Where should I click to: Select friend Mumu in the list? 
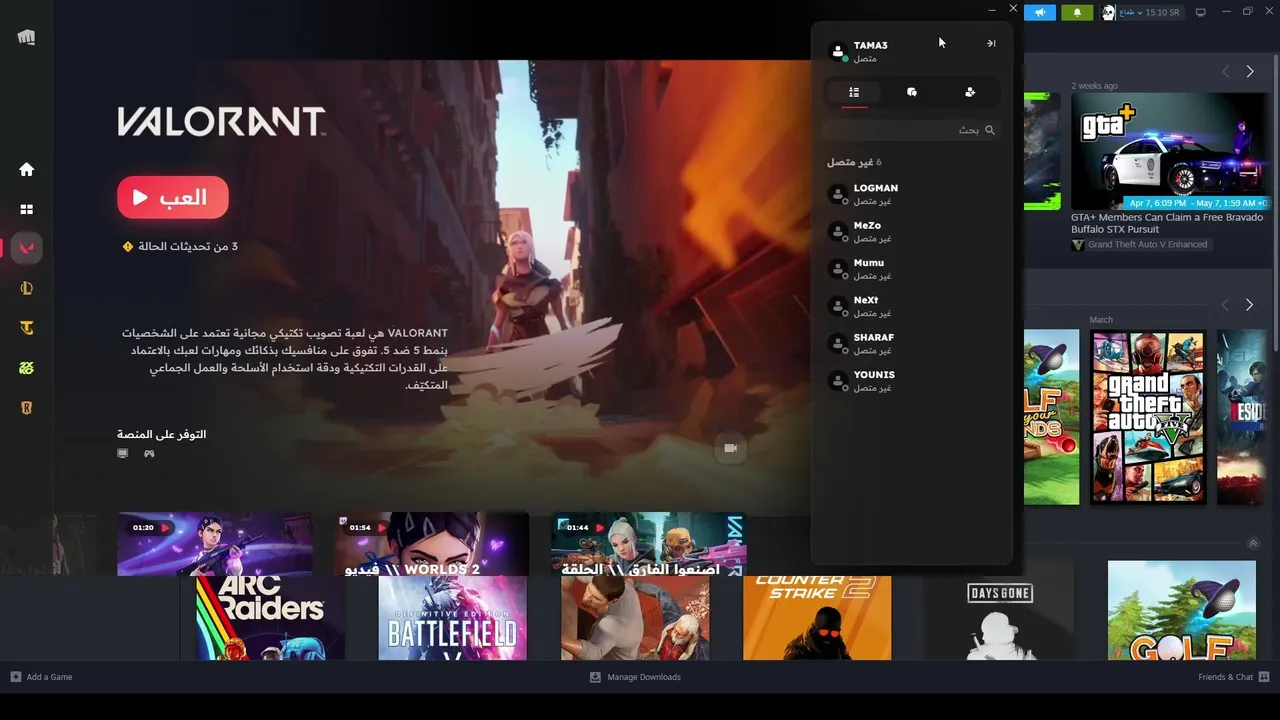(911, 269)
